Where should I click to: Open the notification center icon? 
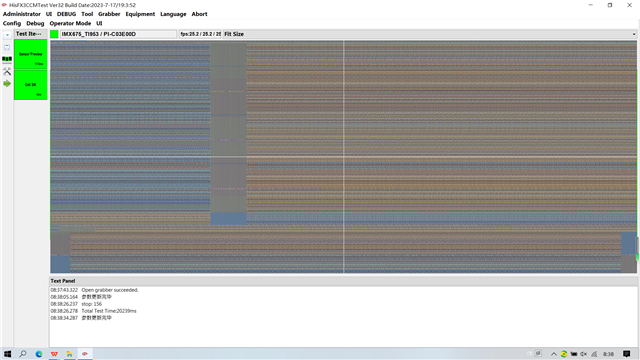(627, 354)
